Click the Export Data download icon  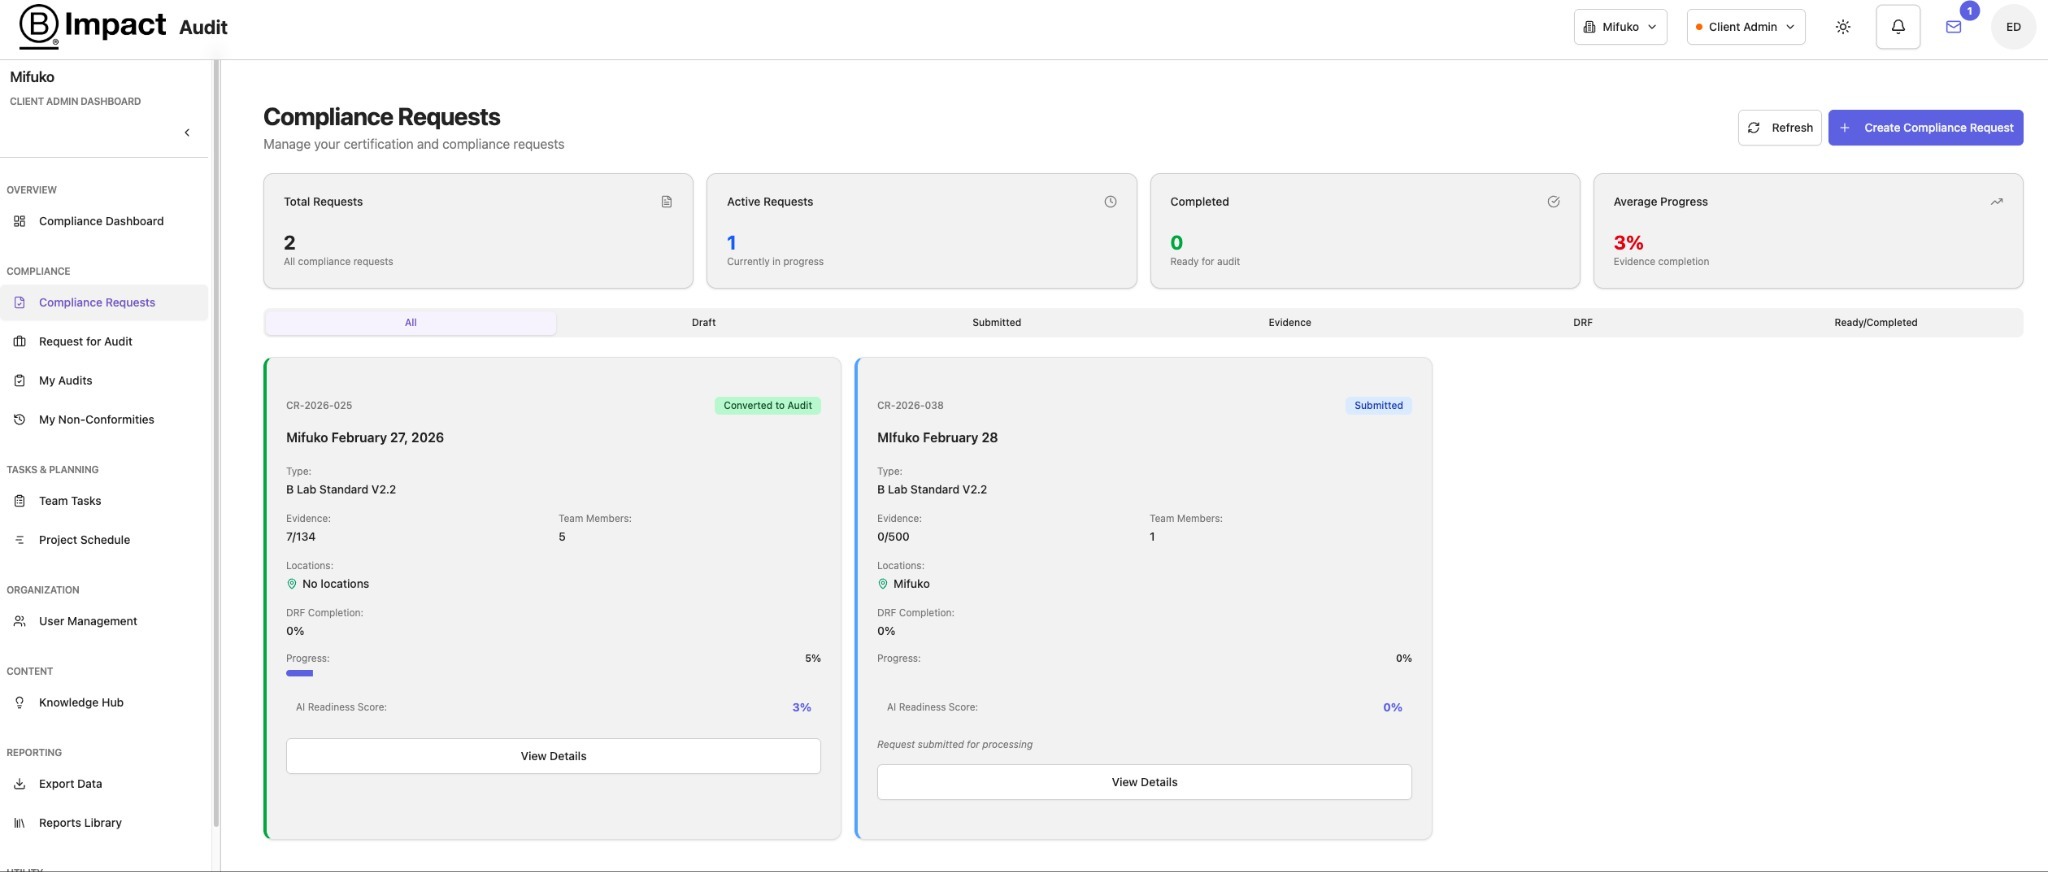point(19,783)
